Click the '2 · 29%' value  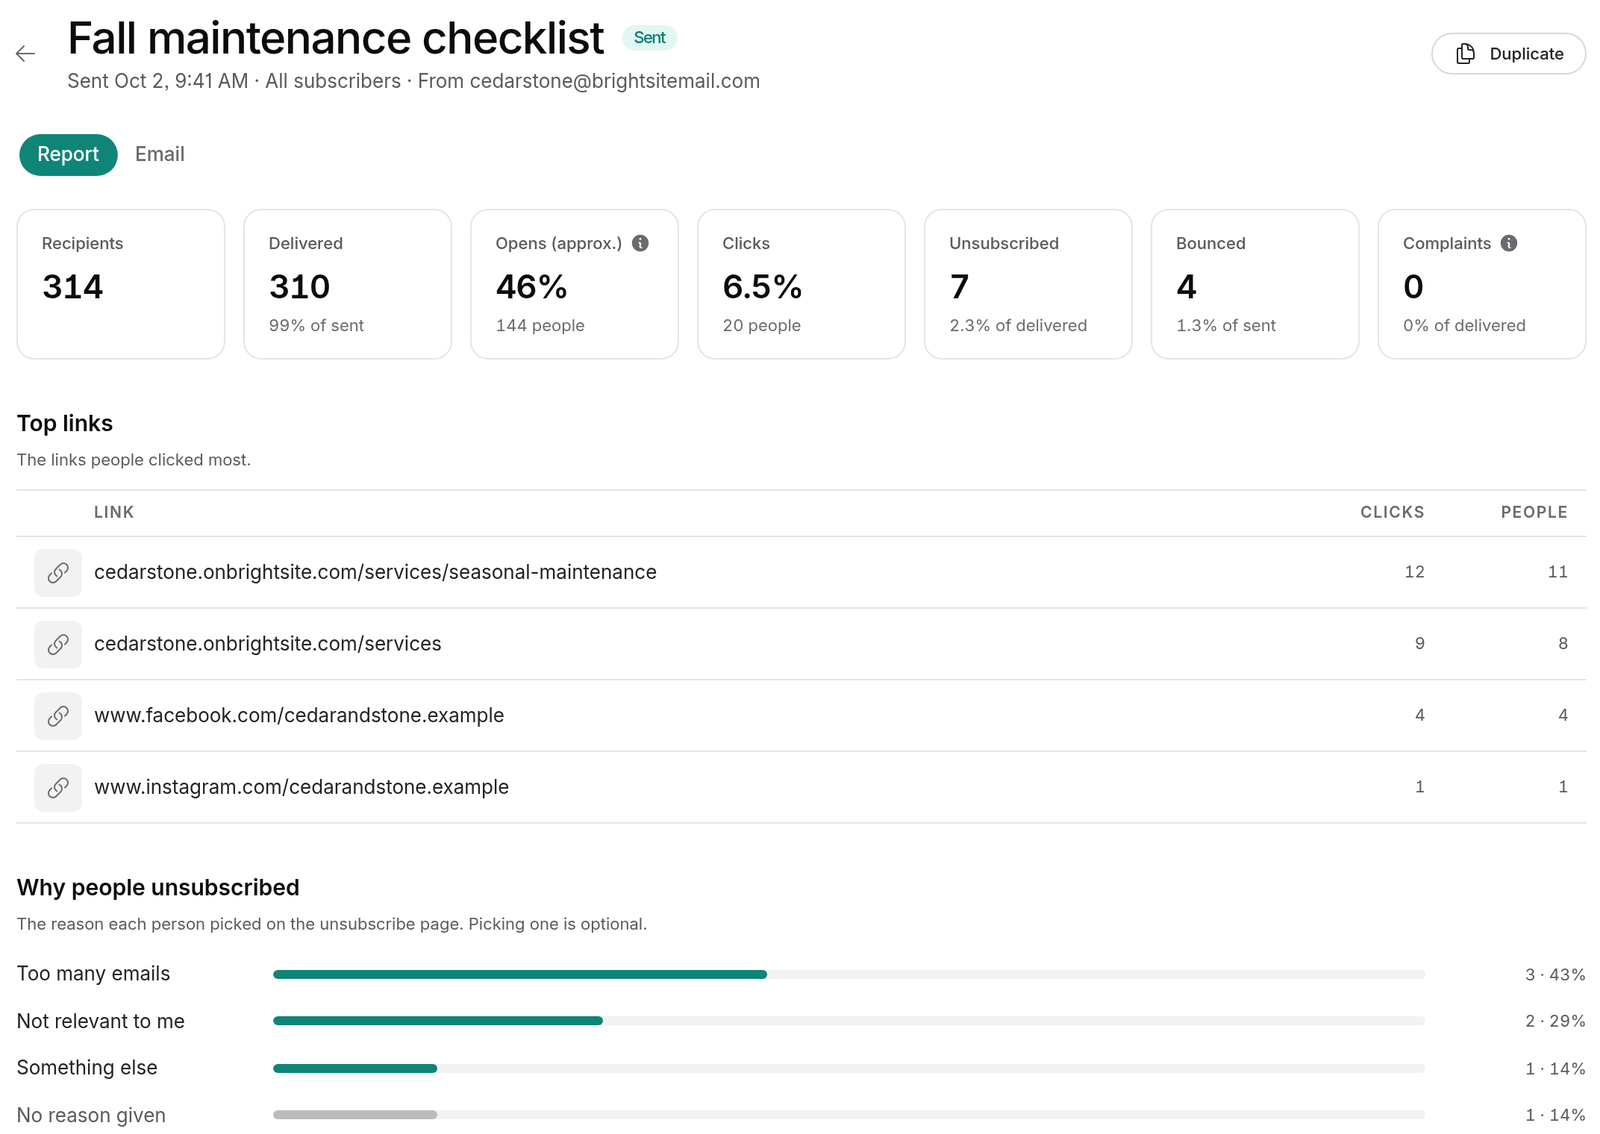(x=1555, y=1021)
